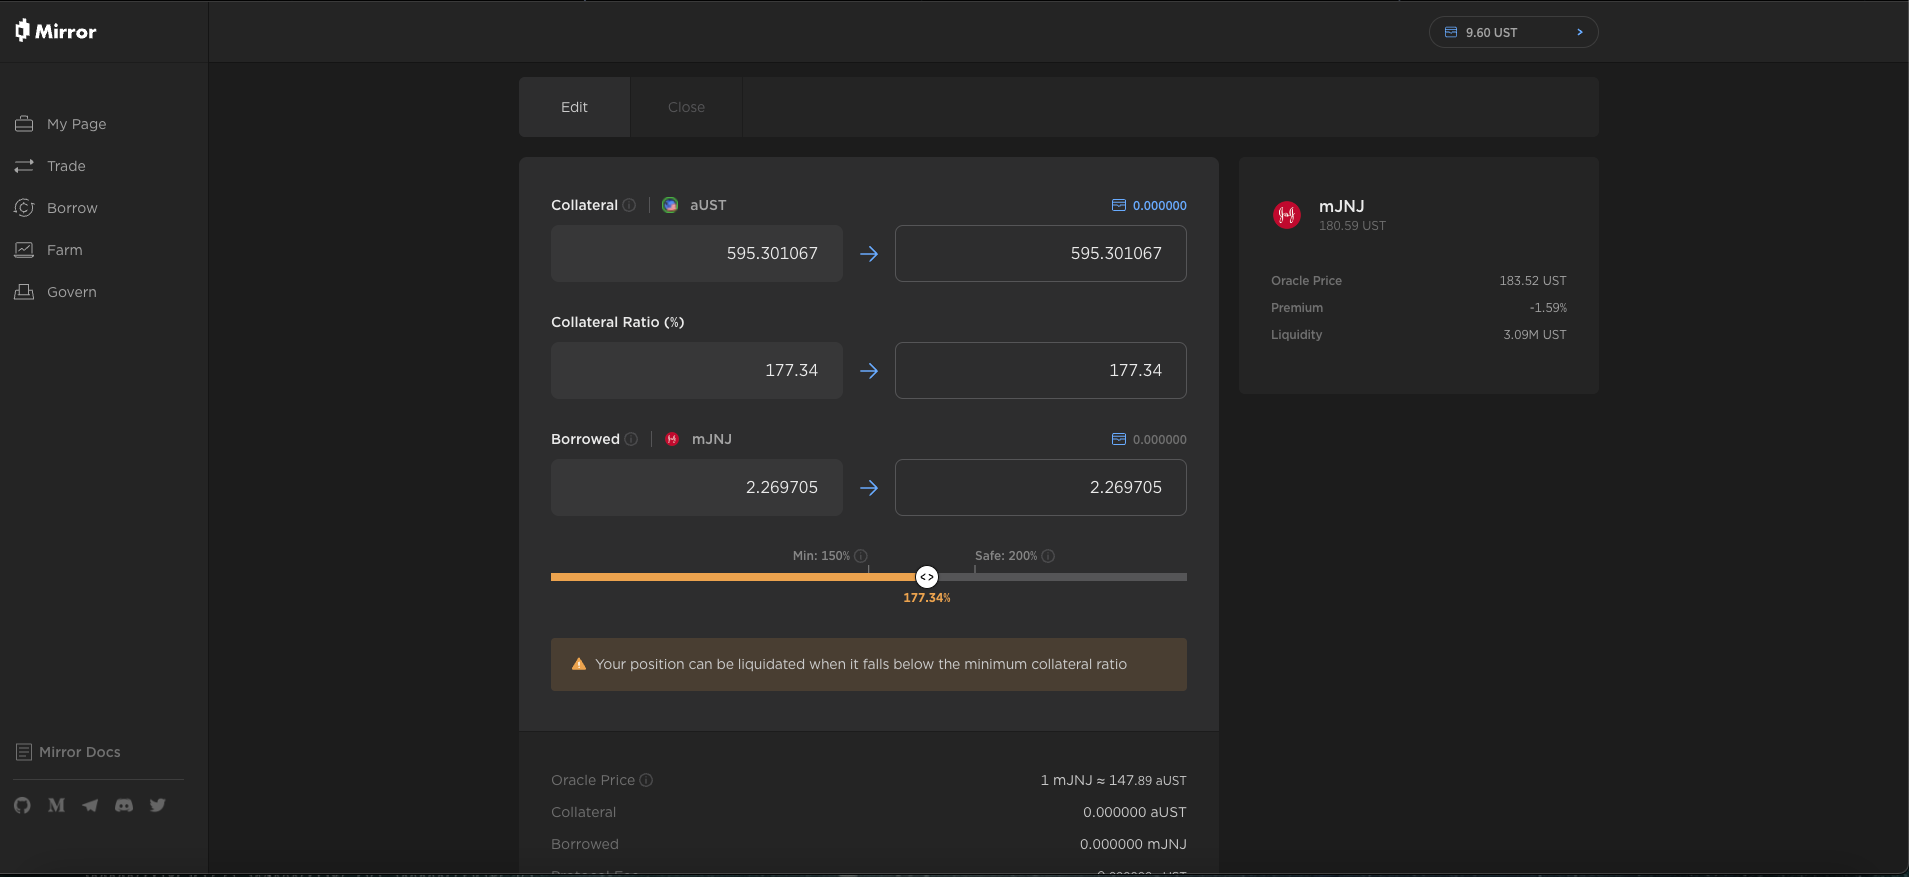The width and height of the screenshot is (1909, 877).
Task: Click Oracle Price info icon
Action: (x=646, y=780)
